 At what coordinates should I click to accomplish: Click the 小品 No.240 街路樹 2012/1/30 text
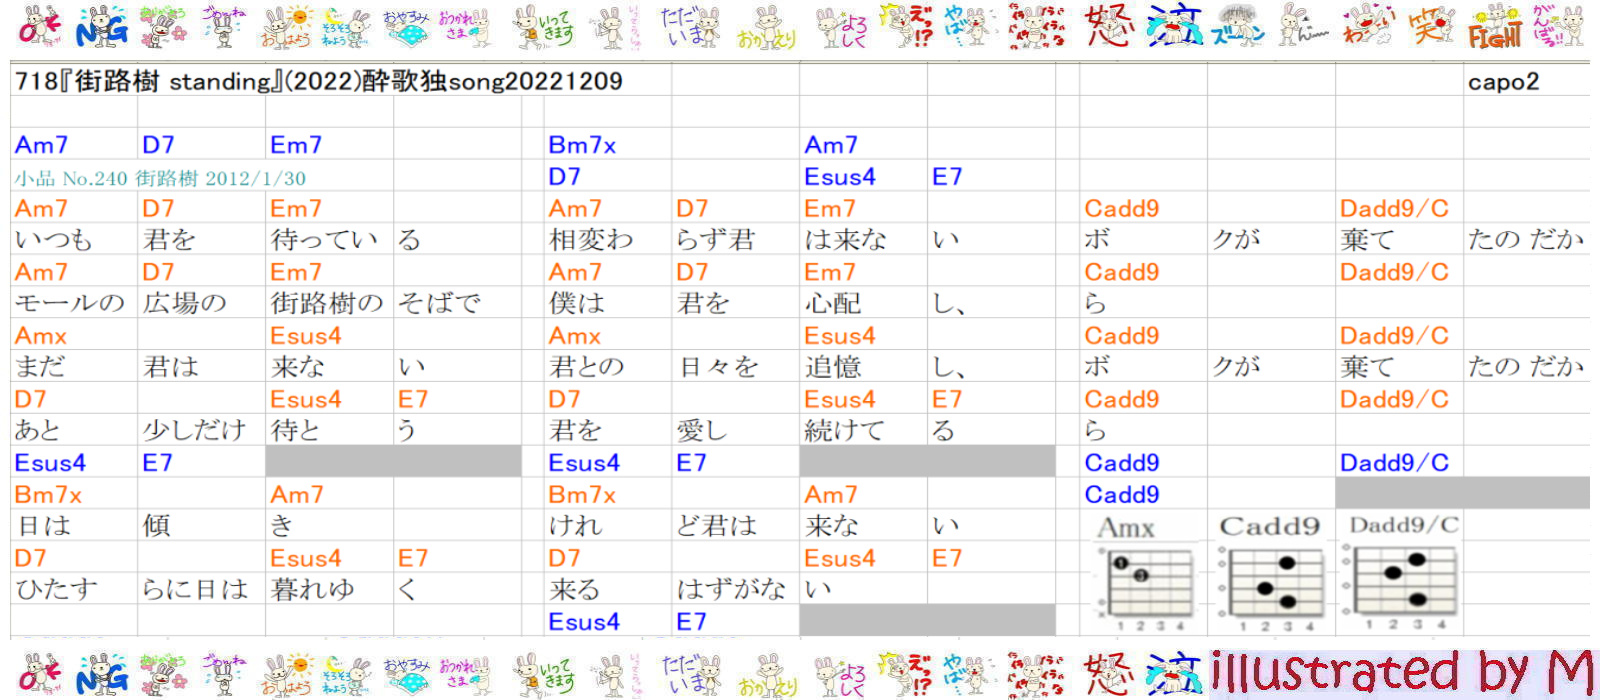tap(160, 178)
